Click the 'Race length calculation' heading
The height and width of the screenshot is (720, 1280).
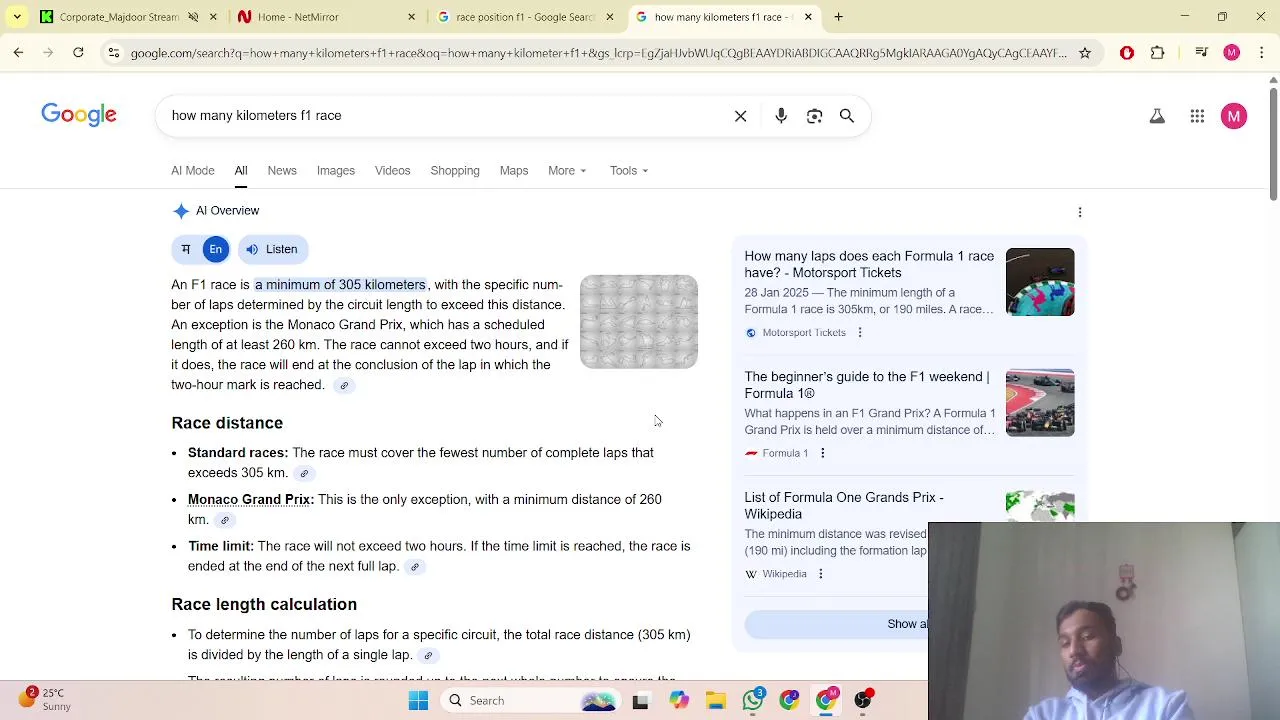(x=264, y=605)
